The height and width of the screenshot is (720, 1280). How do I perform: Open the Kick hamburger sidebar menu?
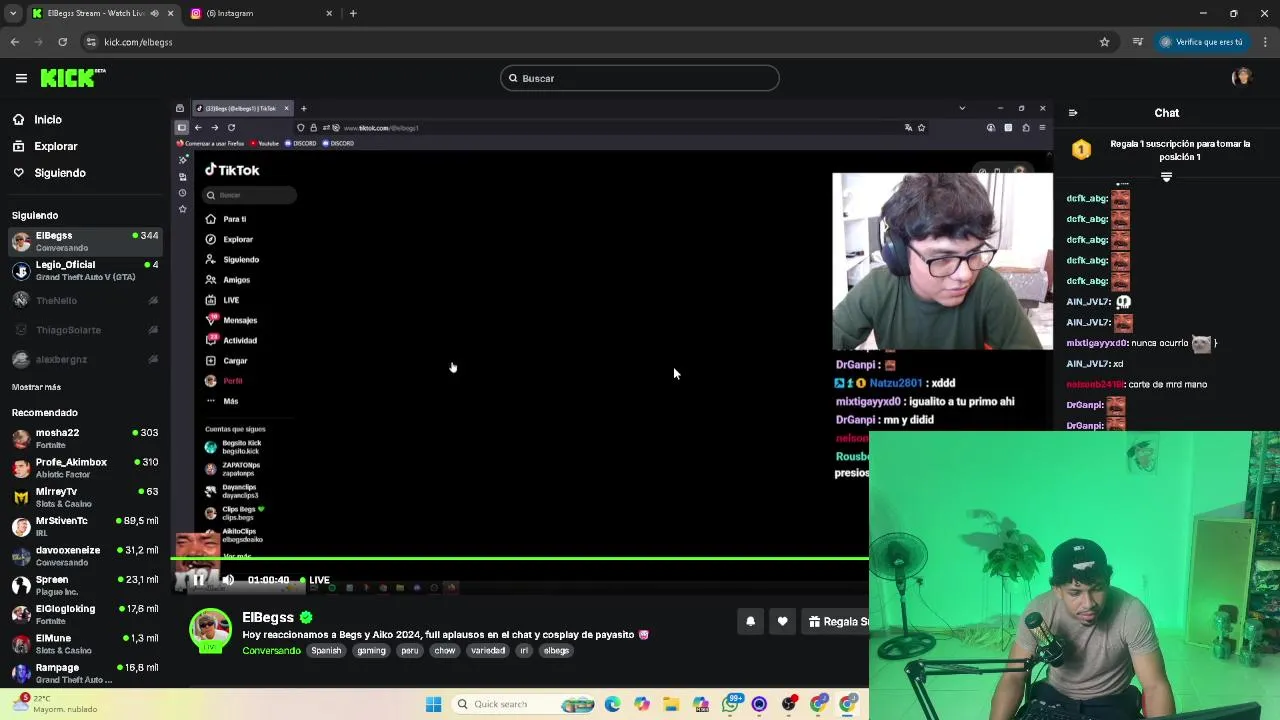[21, 78]
